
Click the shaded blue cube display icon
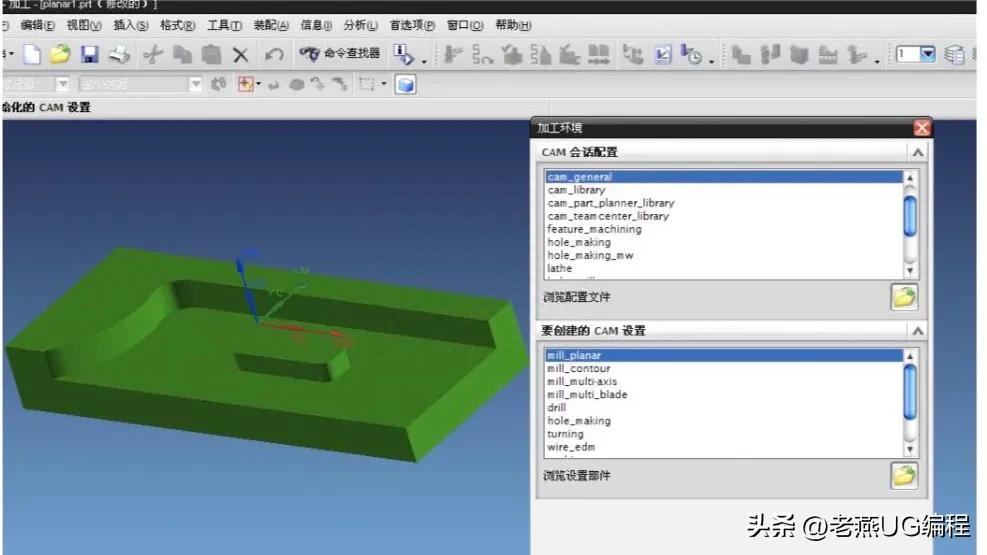(x=405, y=85)
